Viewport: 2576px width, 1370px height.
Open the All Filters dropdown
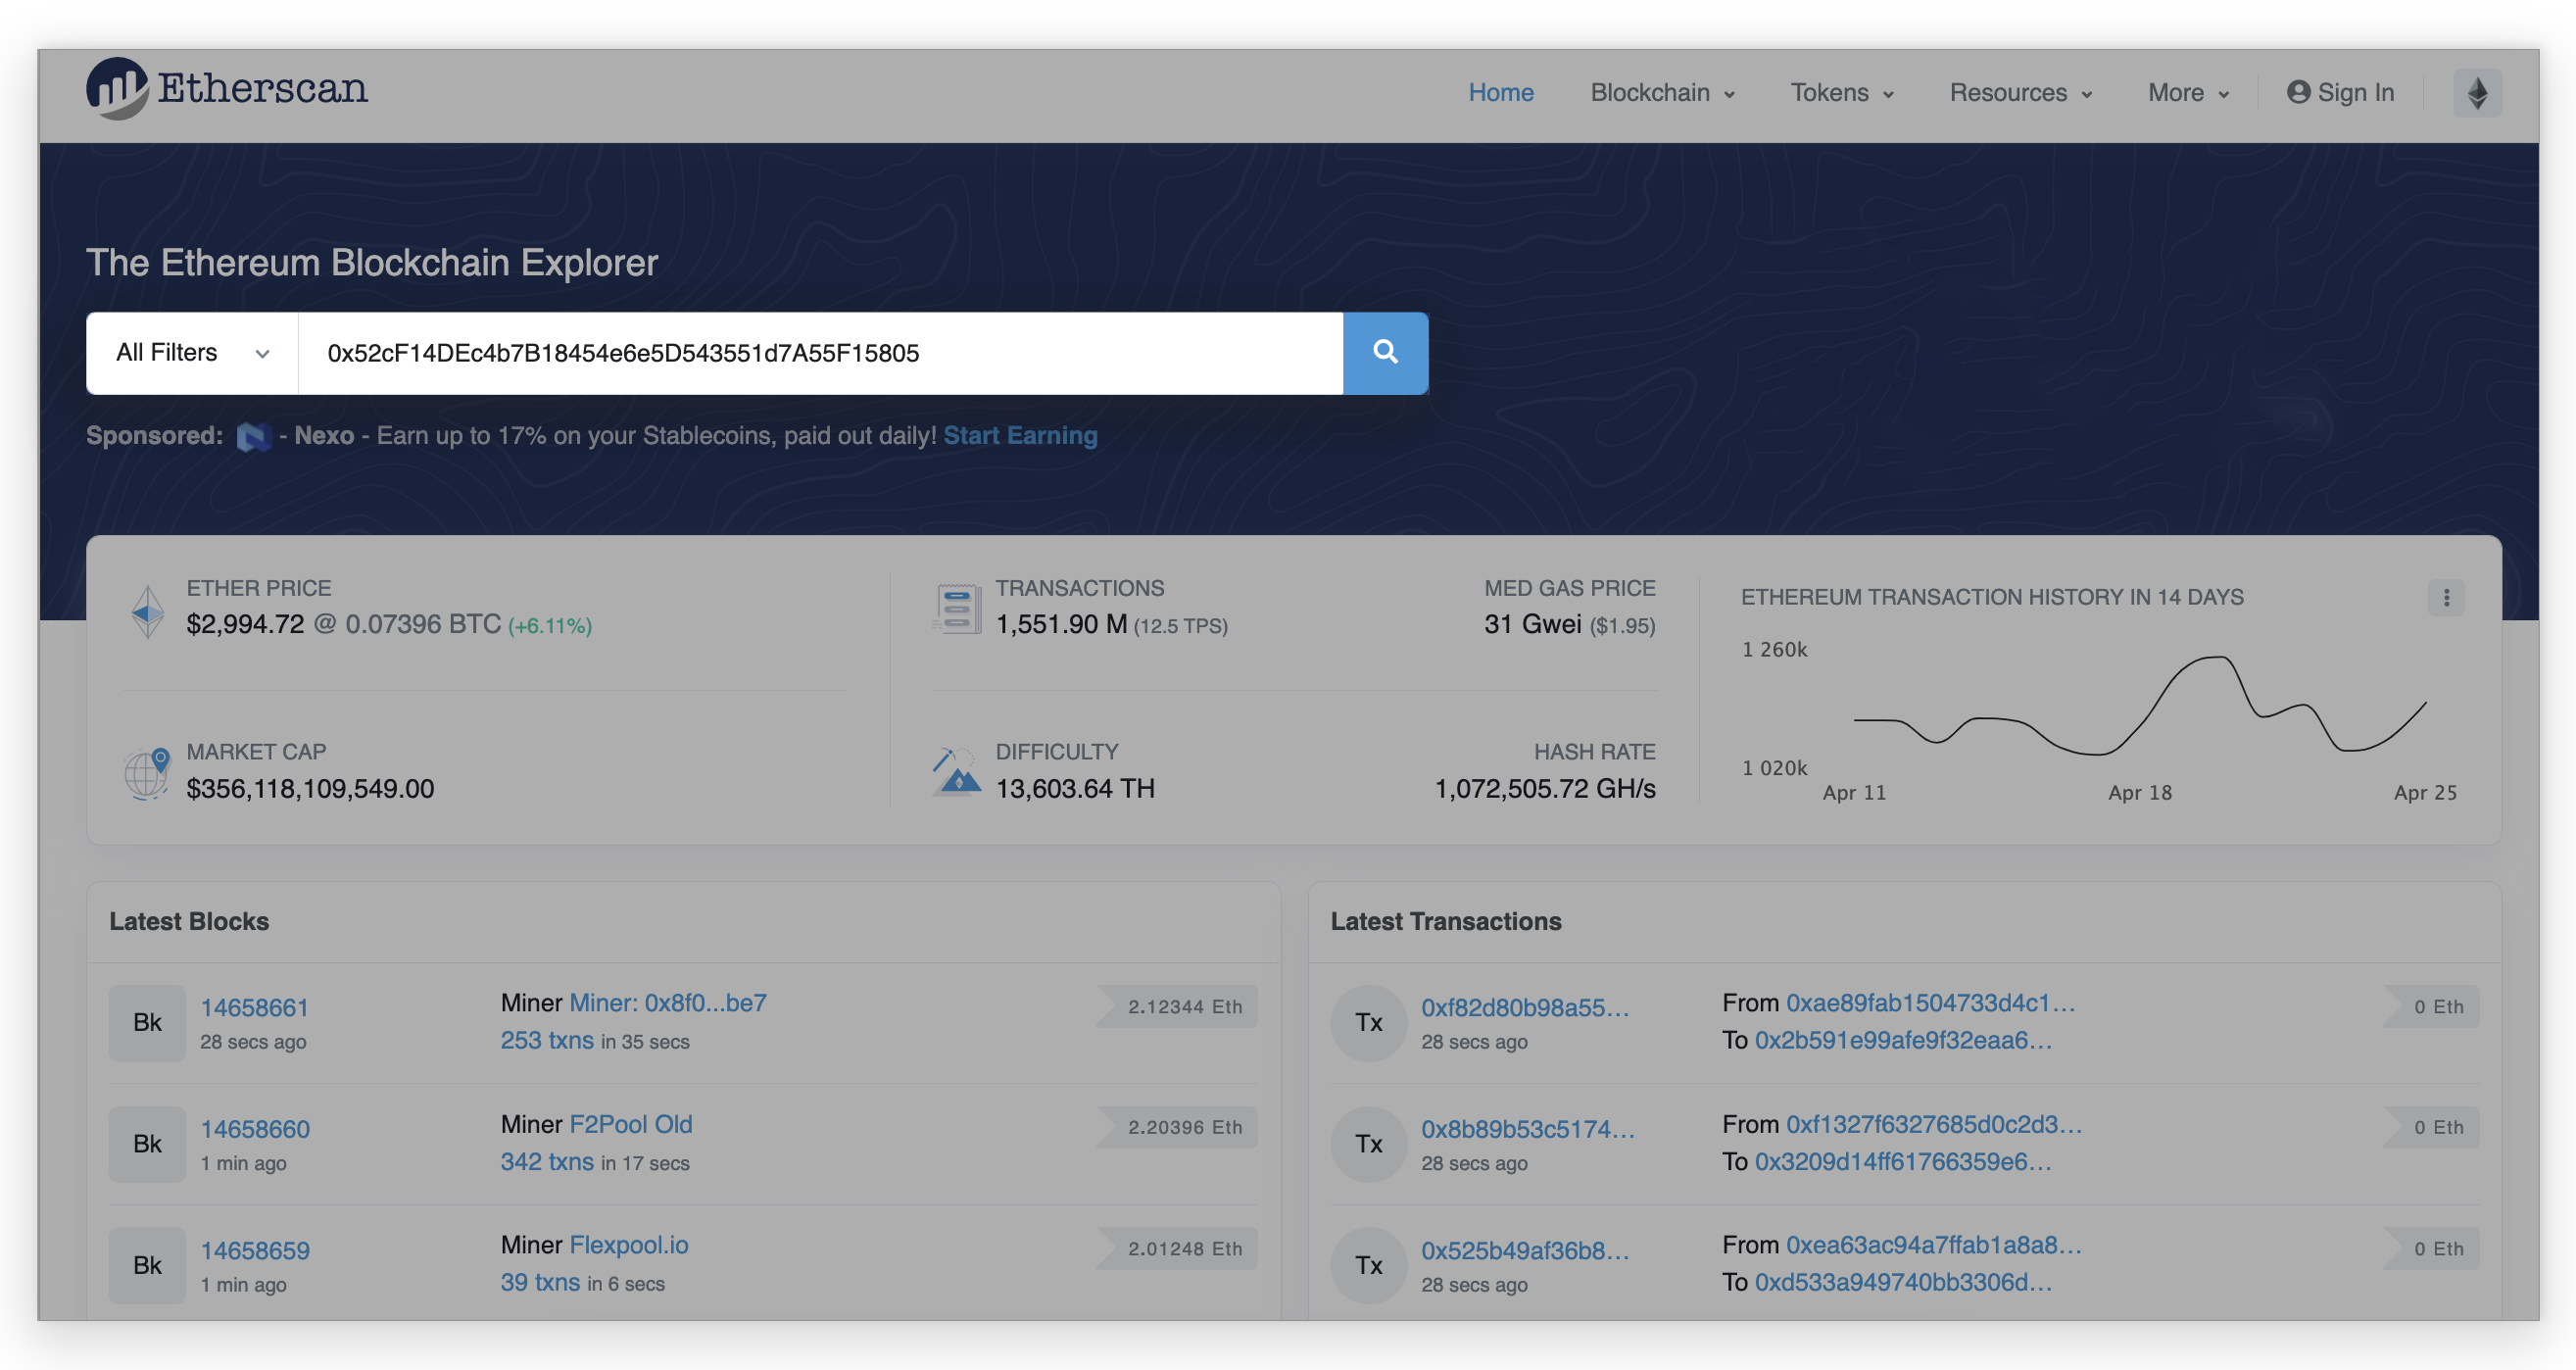(192, 353)
